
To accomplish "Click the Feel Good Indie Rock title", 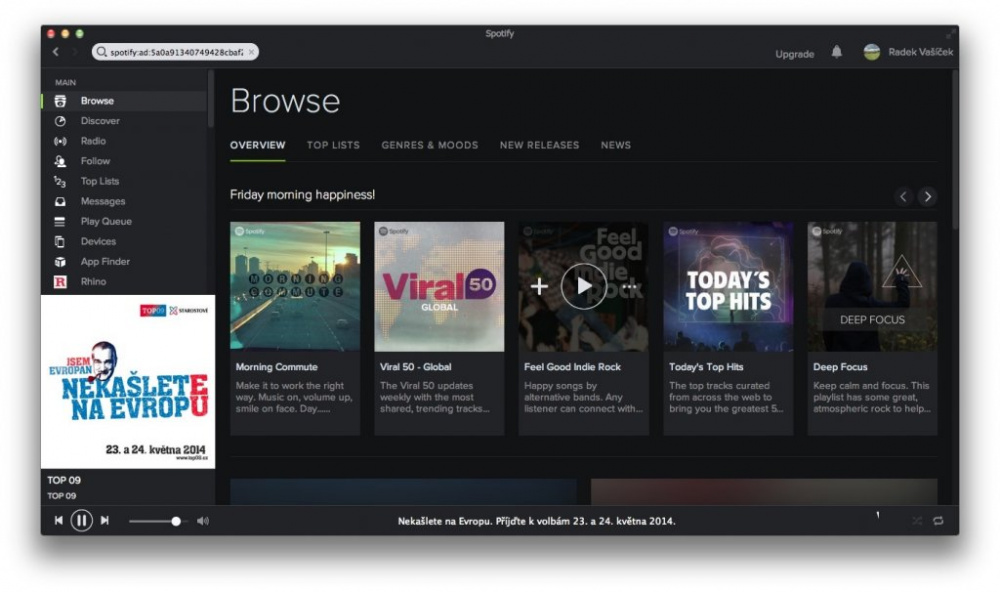I will [x=572, y=367].
